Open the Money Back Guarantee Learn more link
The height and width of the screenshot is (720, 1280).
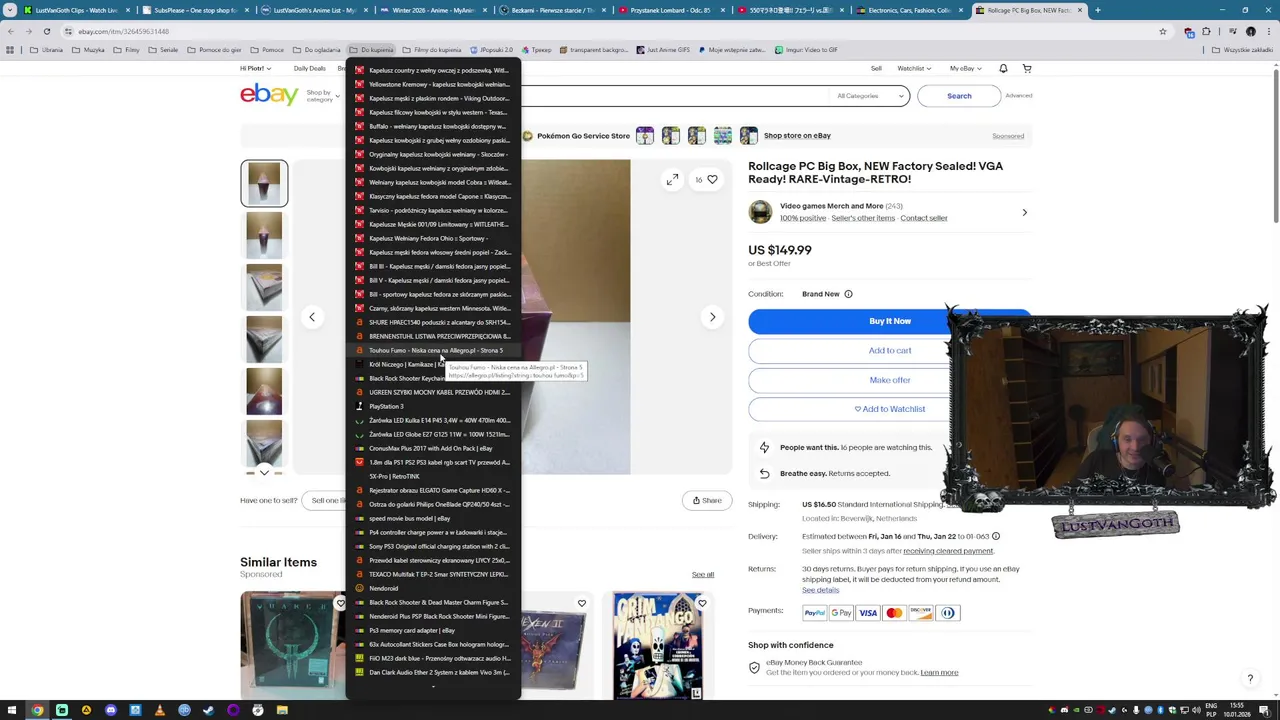click(x=939, y=673)
